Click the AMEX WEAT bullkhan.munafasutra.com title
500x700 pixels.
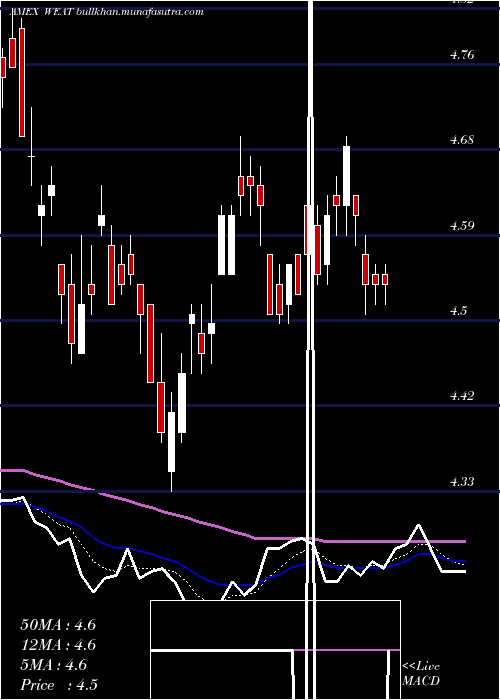[x=107, y=12]
